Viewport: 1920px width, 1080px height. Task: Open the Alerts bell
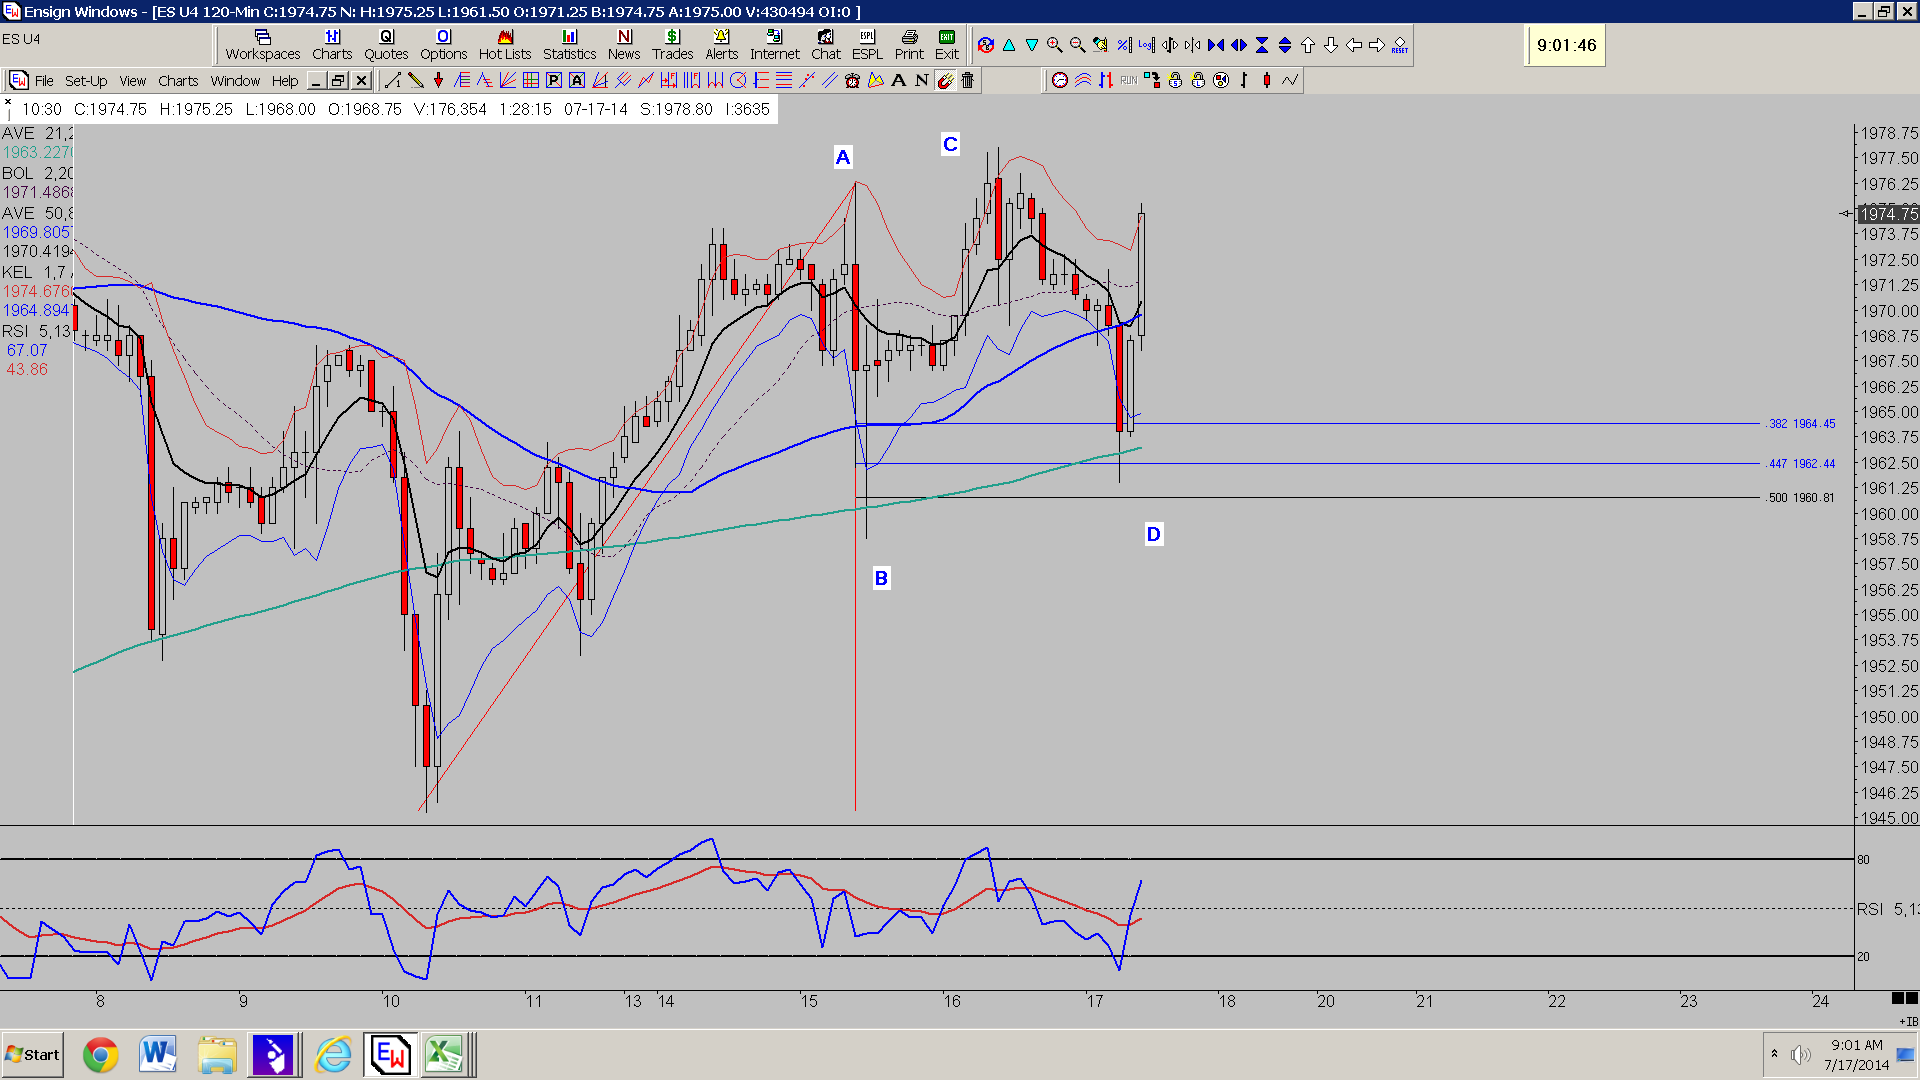(x=721, y=45)
